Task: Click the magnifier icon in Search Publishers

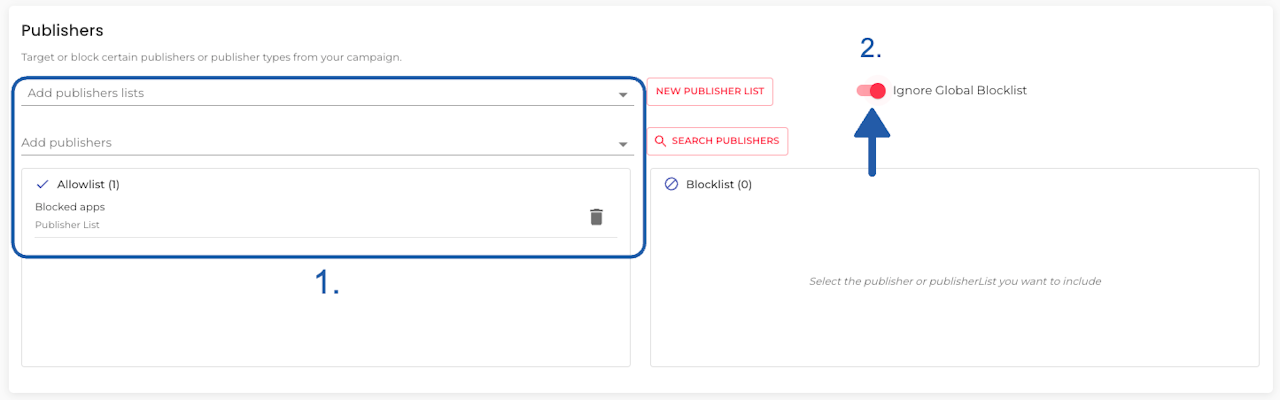Action: 660,141
